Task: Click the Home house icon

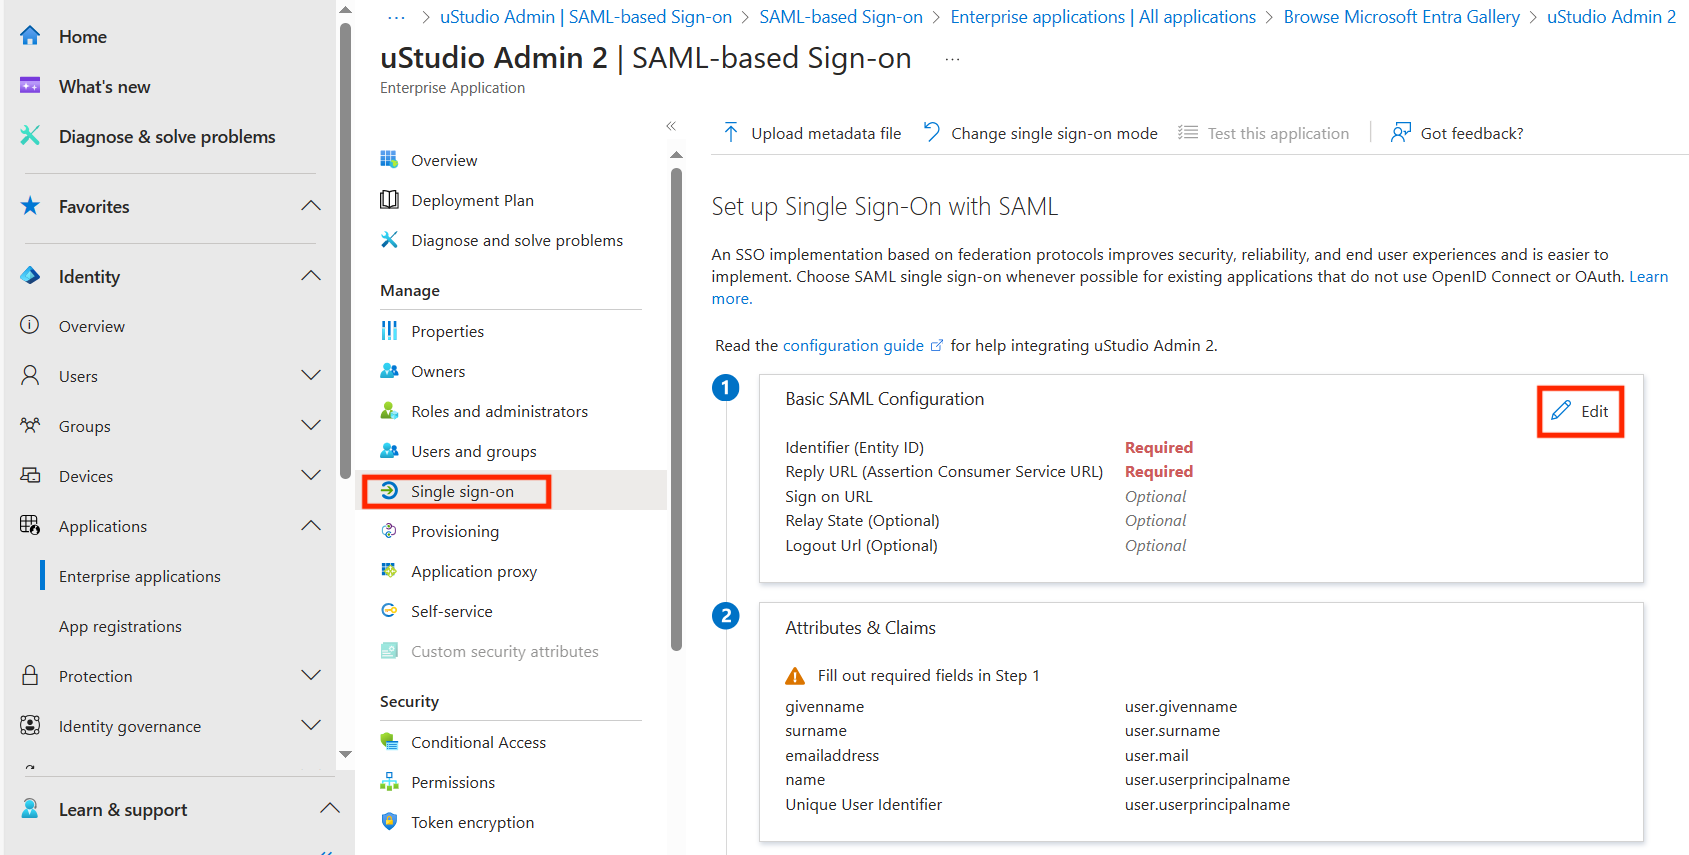Action: [x=31, y=37]
